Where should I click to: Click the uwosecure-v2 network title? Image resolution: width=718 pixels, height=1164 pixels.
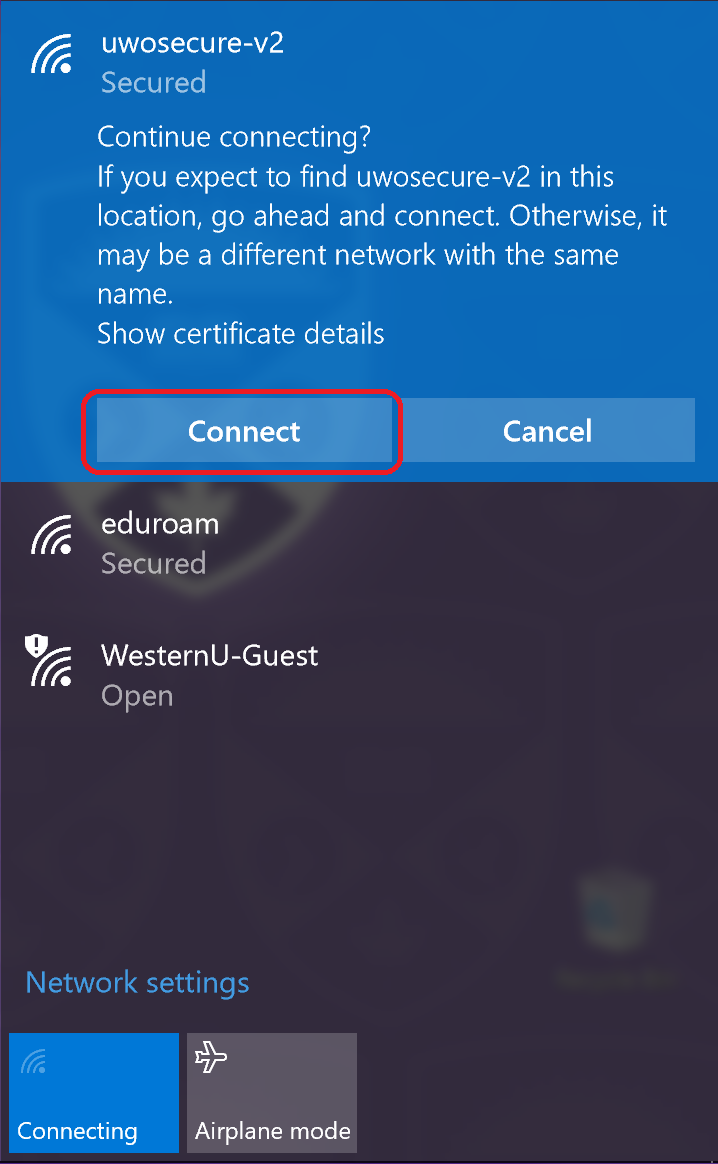click(192, 43)
